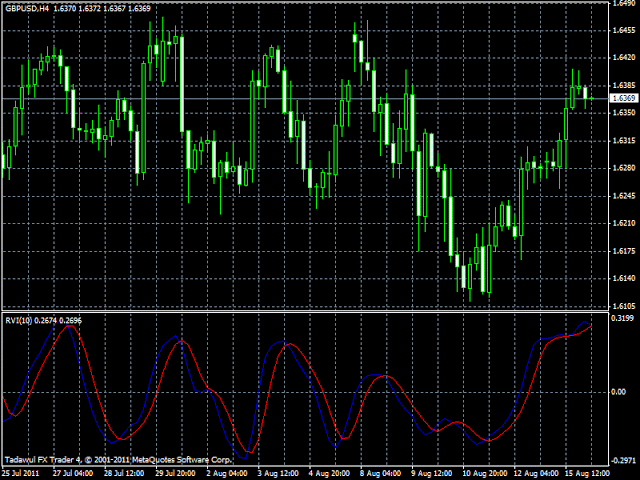Click the 8 Aug 04:00 time label

(380, 473)
